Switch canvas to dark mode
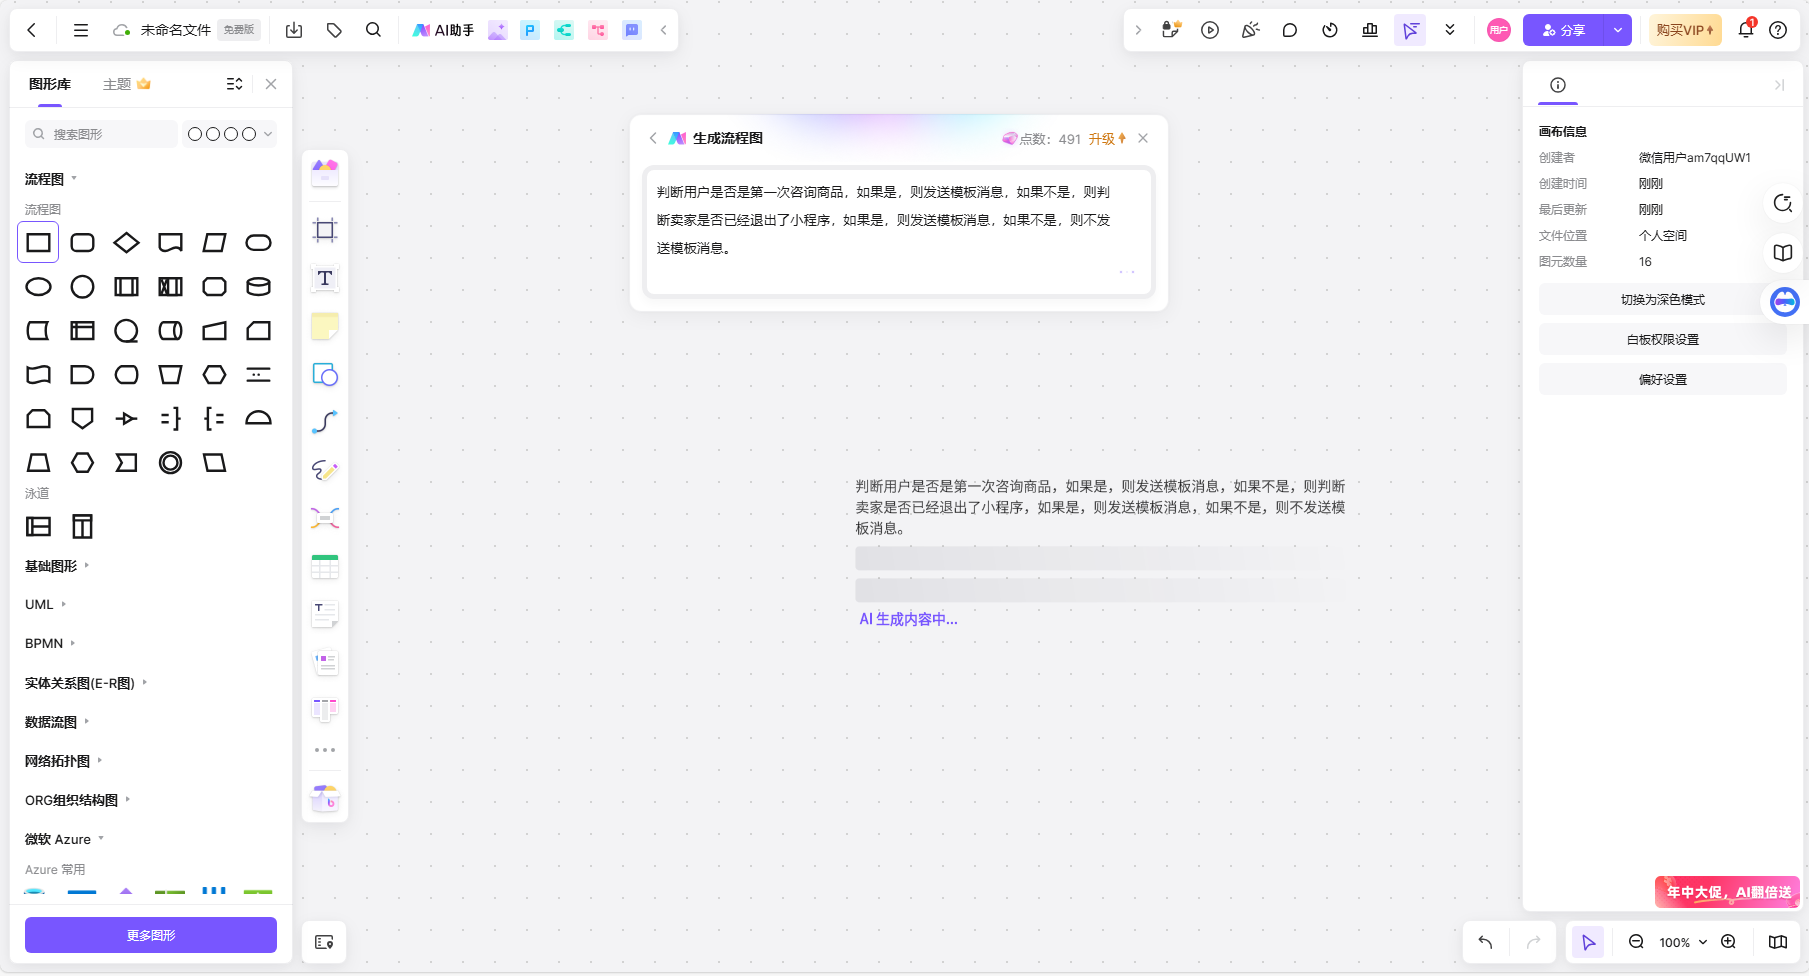Image resolution: width=1809 pixels, height=976 pixels. [1662, 300]
